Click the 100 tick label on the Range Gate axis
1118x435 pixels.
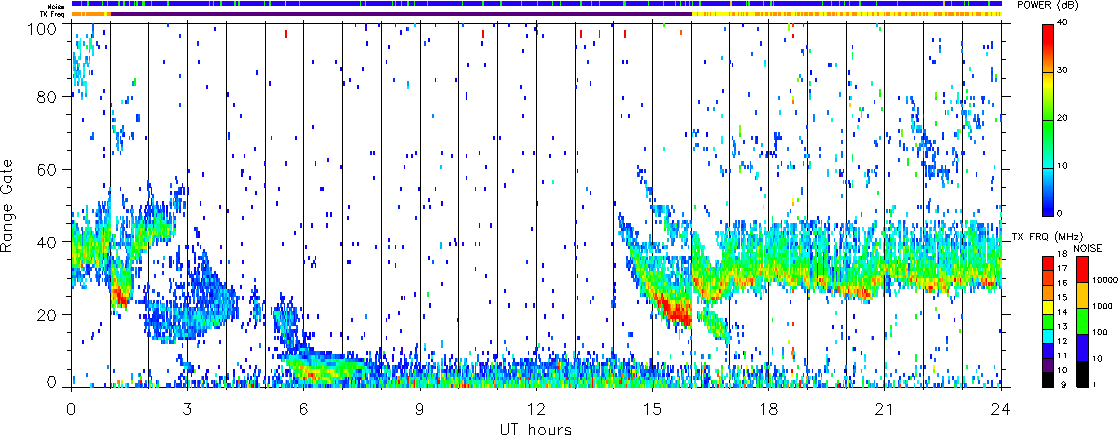click(x=50, y=28)
